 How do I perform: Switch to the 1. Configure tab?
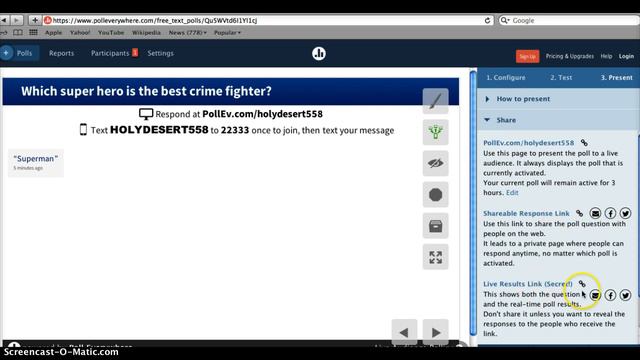click(x=506, y=78)
